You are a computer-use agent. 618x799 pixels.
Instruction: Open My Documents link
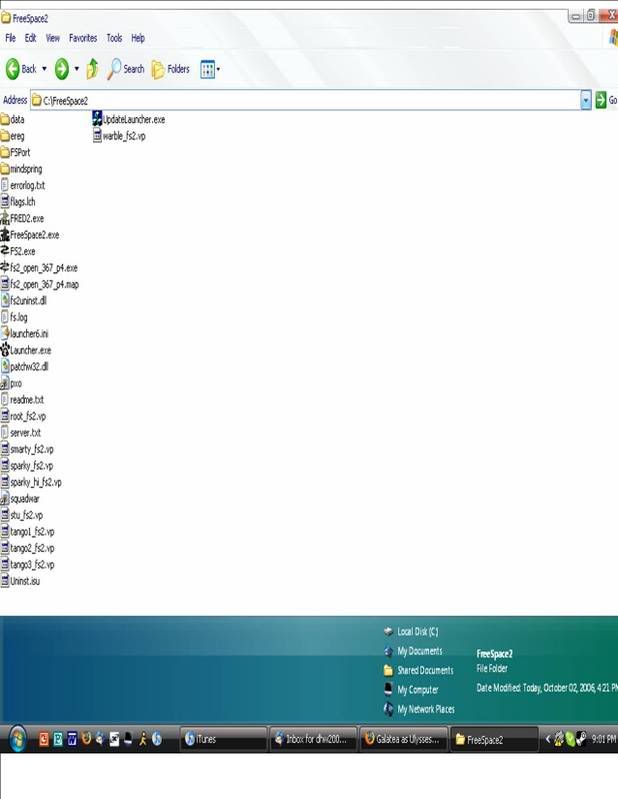point(413,651)
